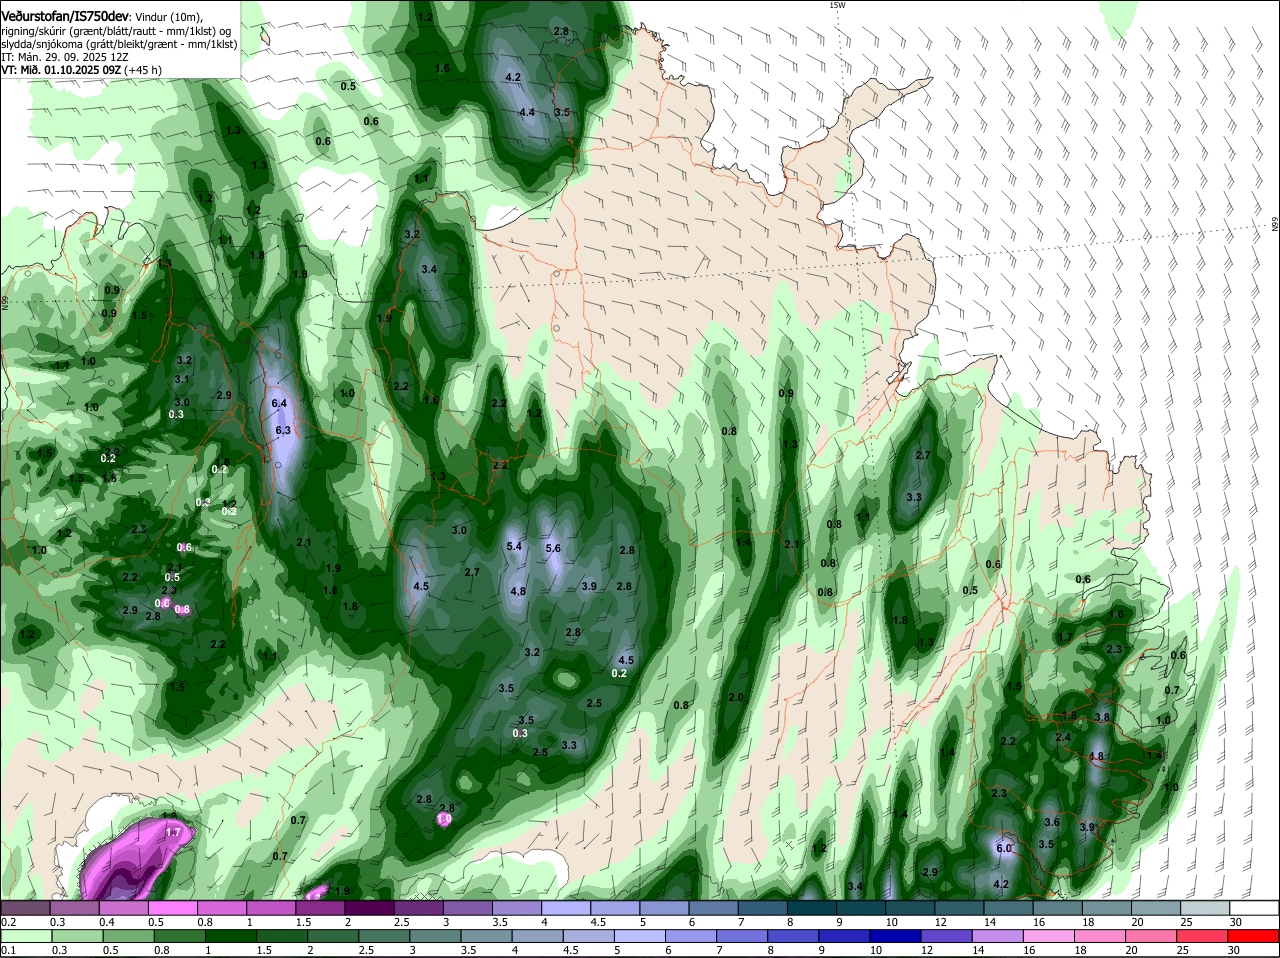1280x958 pixels.
Task: Click the 15W longitude label at top
Action: [837, 5]
